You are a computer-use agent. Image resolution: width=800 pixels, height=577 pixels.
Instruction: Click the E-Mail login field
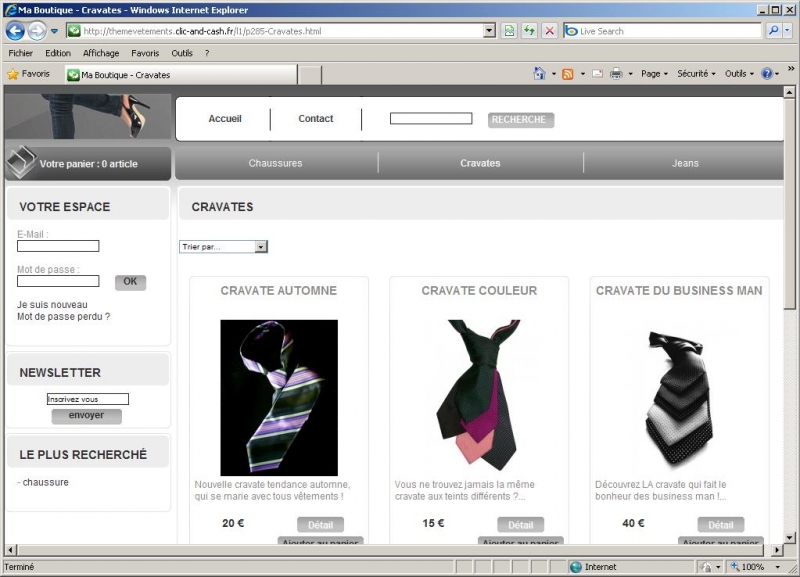click(58, 246)
